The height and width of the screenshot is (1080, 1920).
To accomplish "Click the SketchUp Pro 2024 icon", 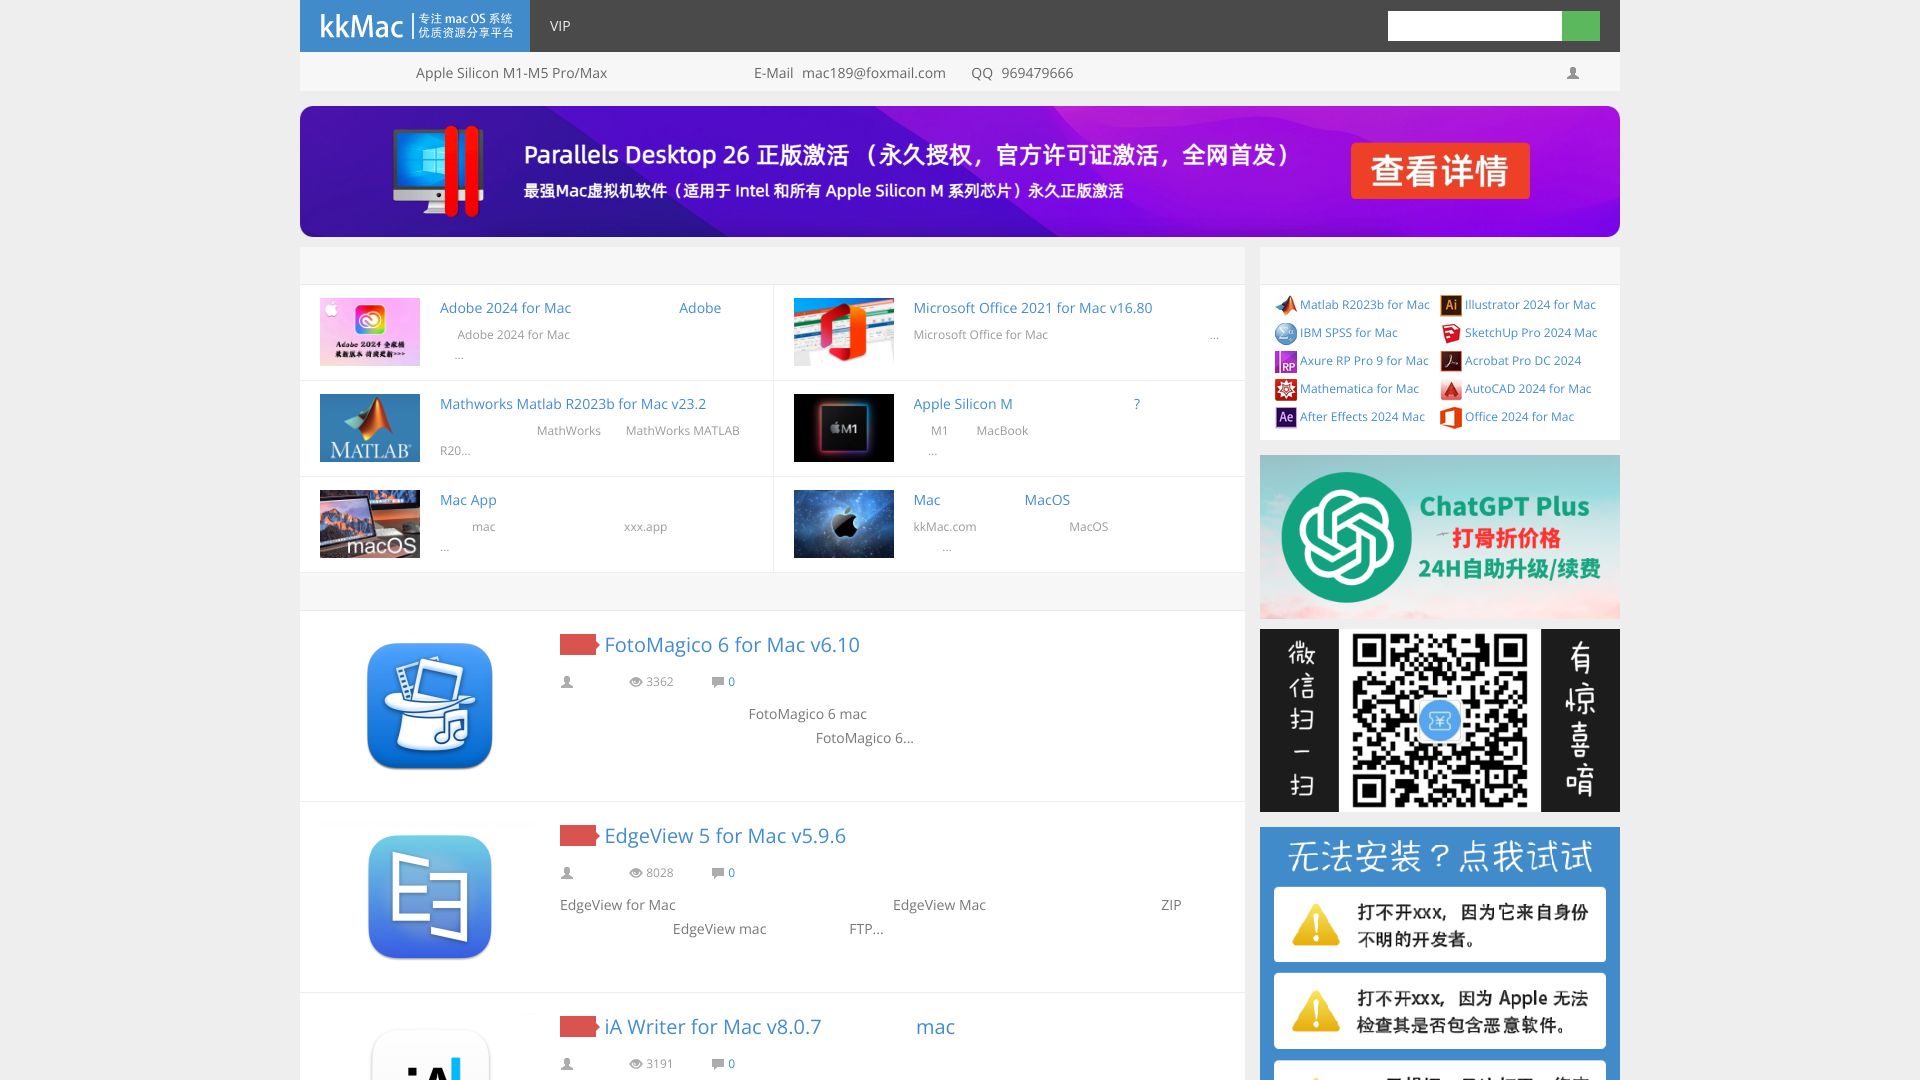I will point(1451,333).
